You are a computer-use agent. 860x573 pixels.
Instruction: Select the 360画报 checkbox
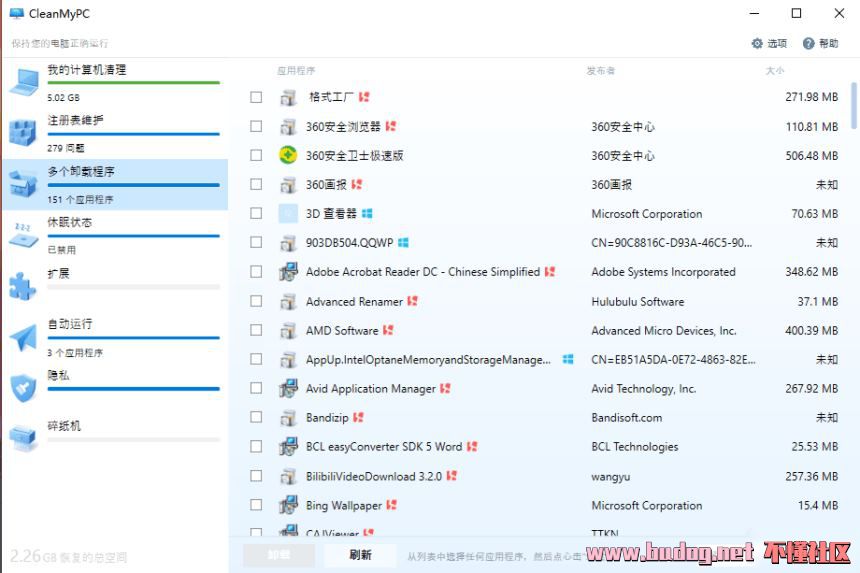(256, 184)
